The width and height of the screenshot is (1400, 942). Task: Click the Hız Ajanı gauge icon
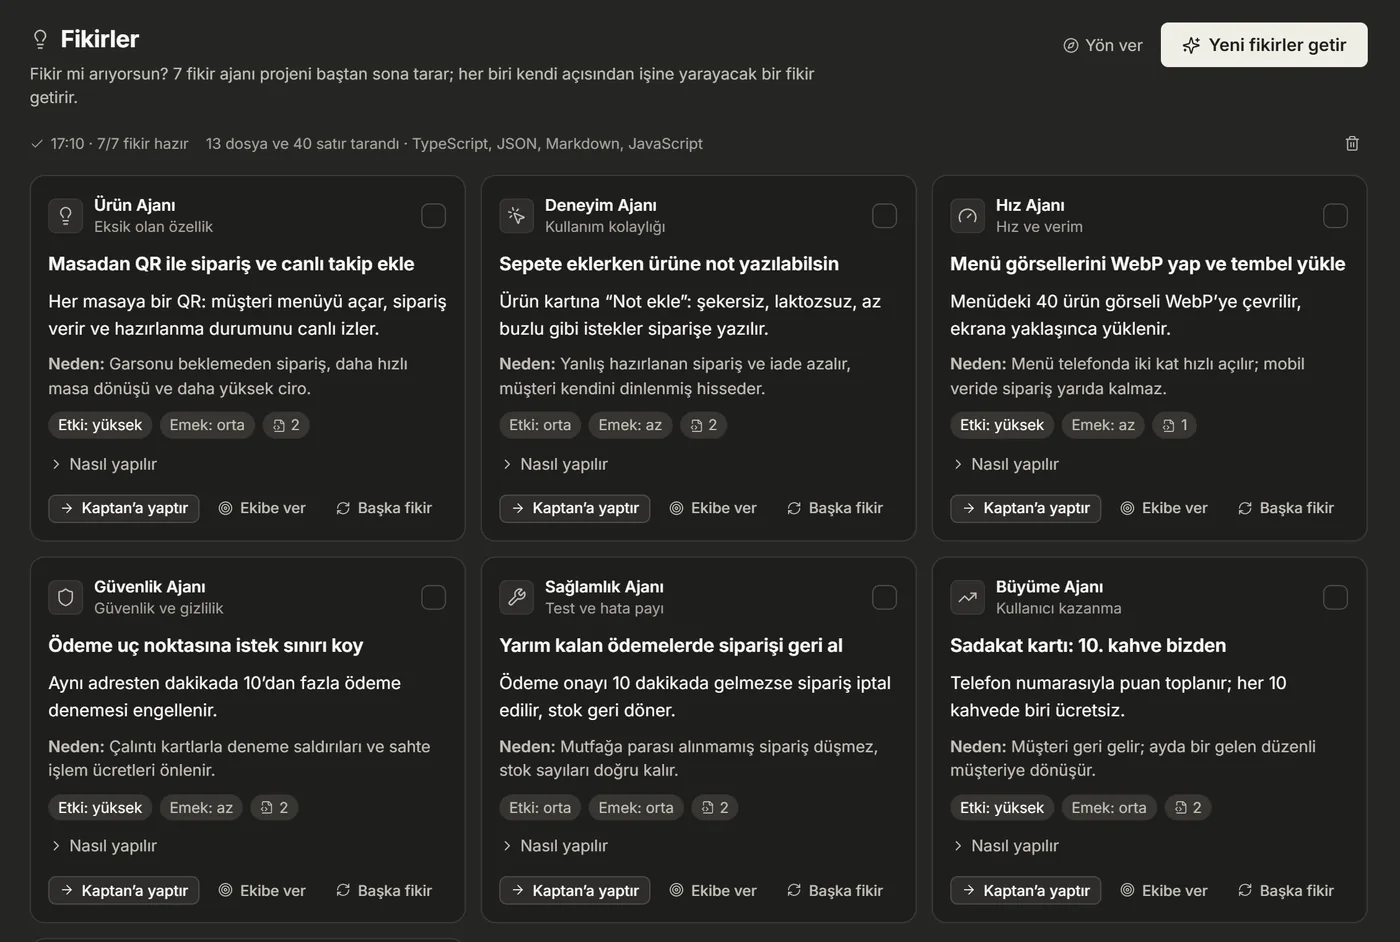pyautogui.click(x=968, y=215)
